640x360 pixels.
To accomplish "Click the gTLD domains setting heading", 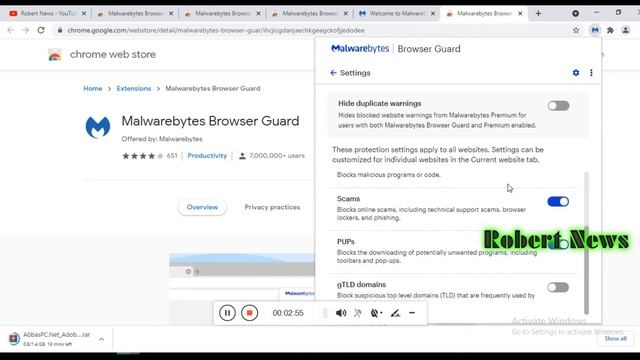I will [361, 284].
